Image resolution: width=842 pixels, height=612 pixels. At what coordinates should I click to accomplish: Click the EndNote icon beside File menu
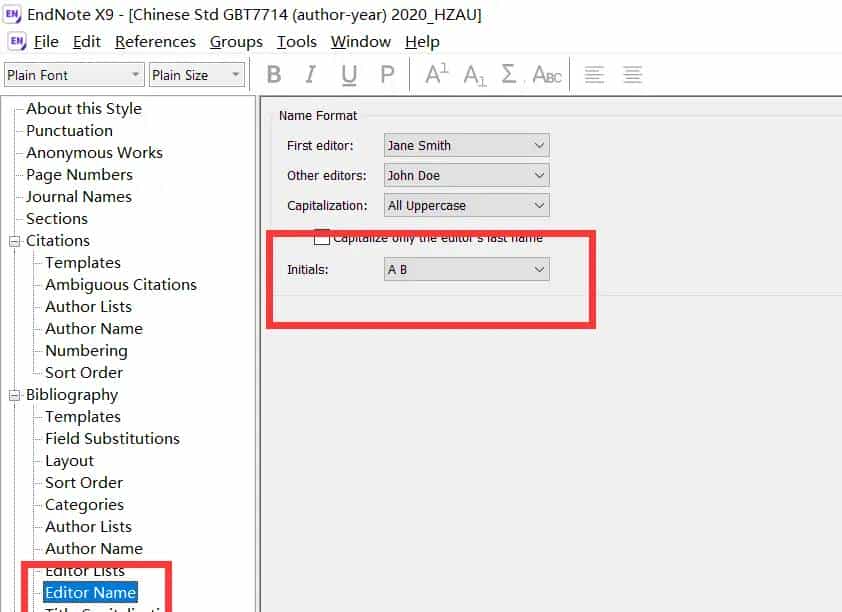(17, 41)
